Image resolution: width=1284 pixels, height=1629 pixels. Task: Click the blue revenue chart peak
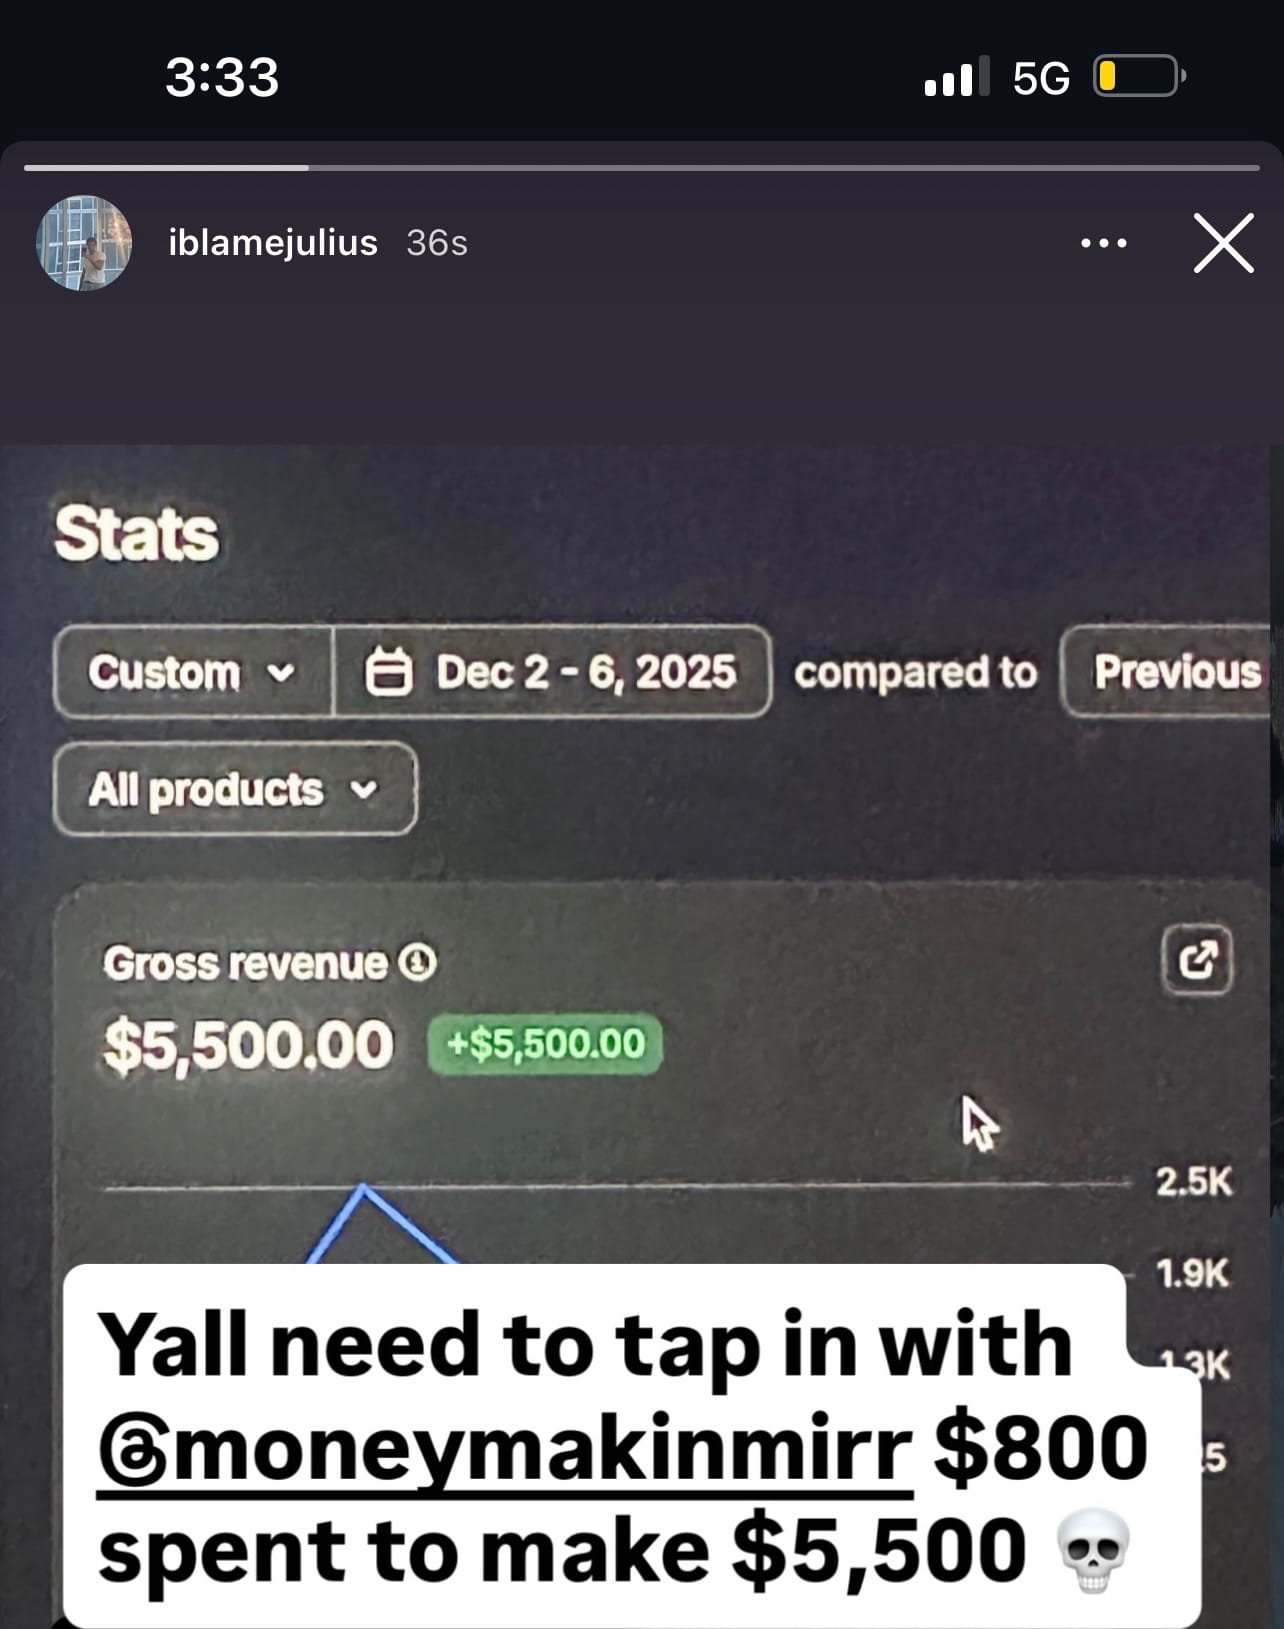tap(364, 1190)
